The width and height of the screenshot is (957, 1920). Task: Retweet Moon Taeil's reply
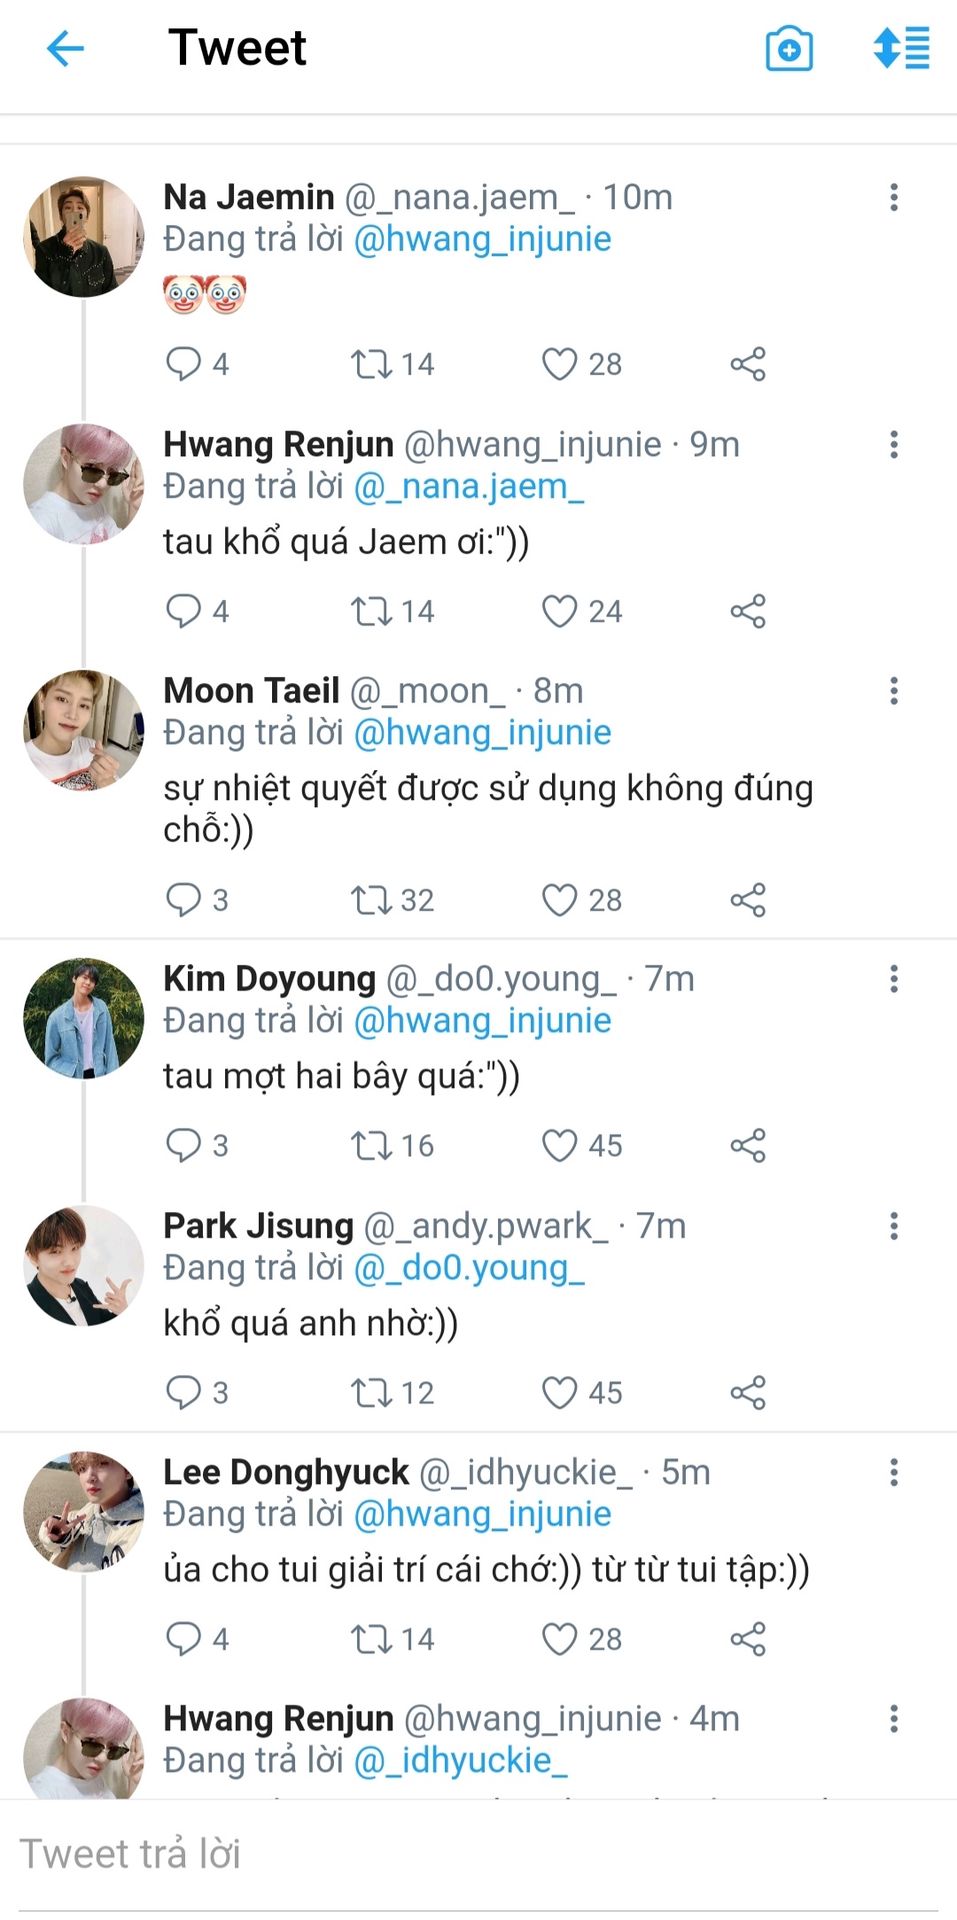tap(371, 900)
